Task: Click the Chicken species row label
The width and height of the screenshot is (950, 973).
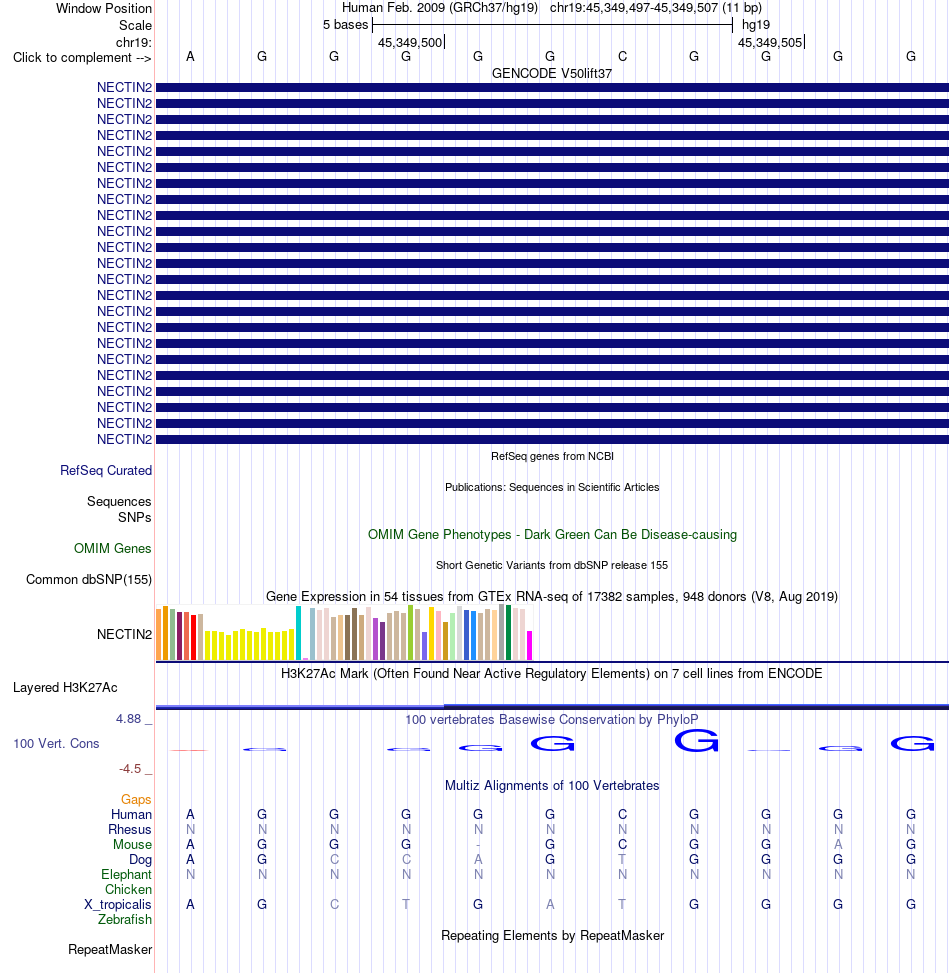Action: pyautogui.click(x=128, y=889)
